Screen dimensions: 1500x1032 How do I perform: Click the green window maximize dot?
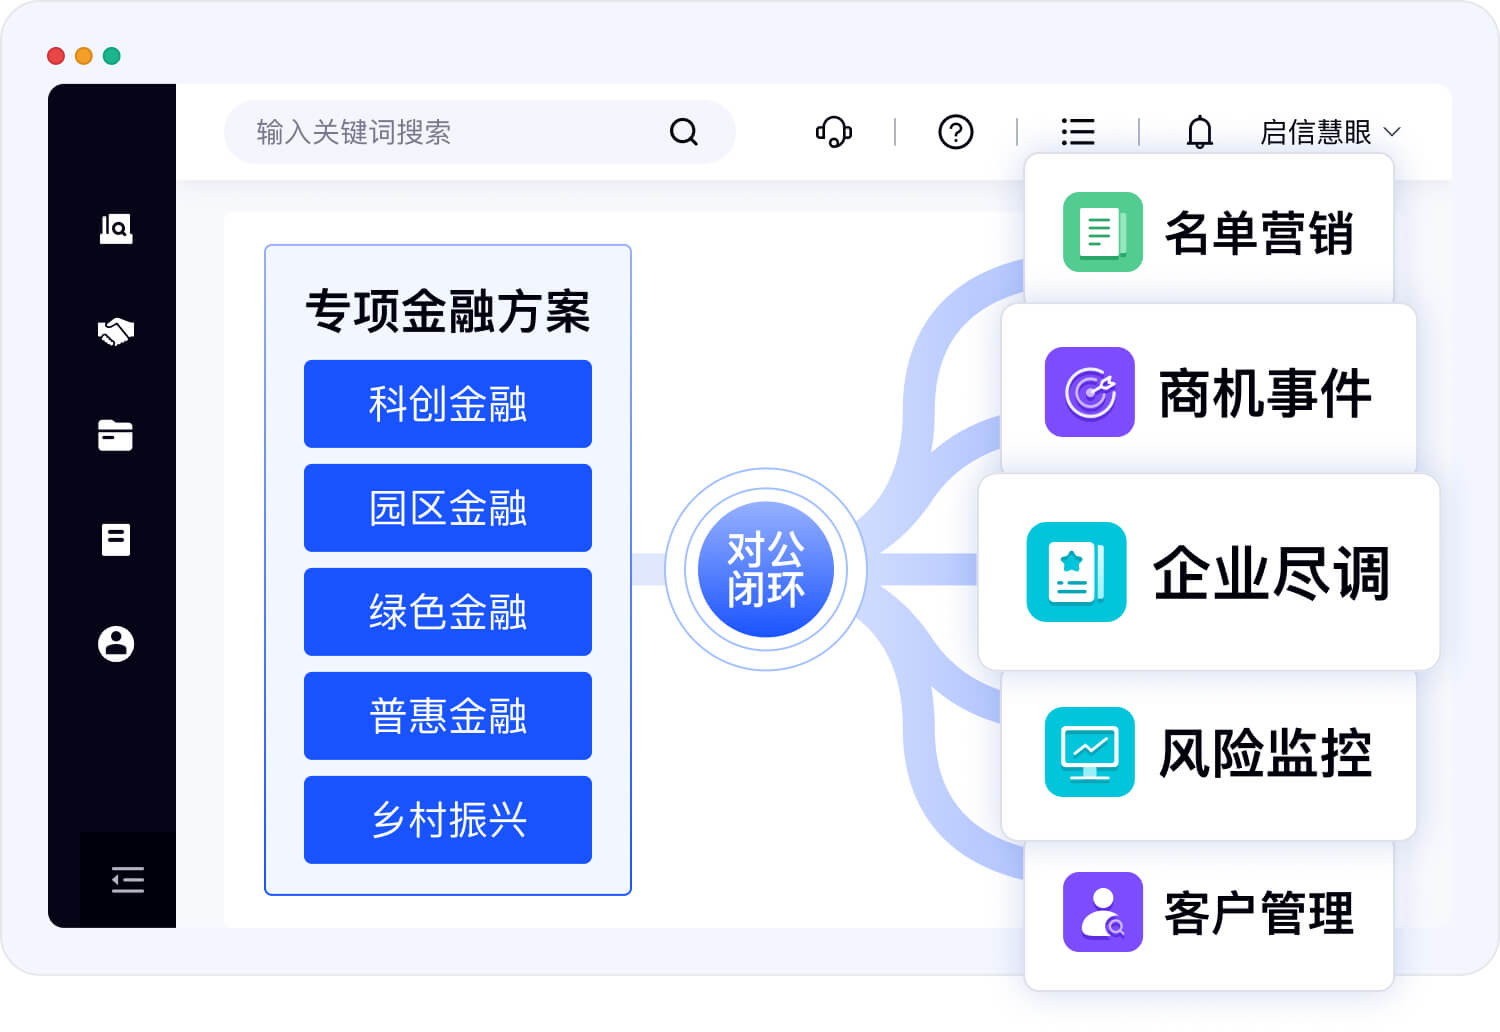click(112, 56)
